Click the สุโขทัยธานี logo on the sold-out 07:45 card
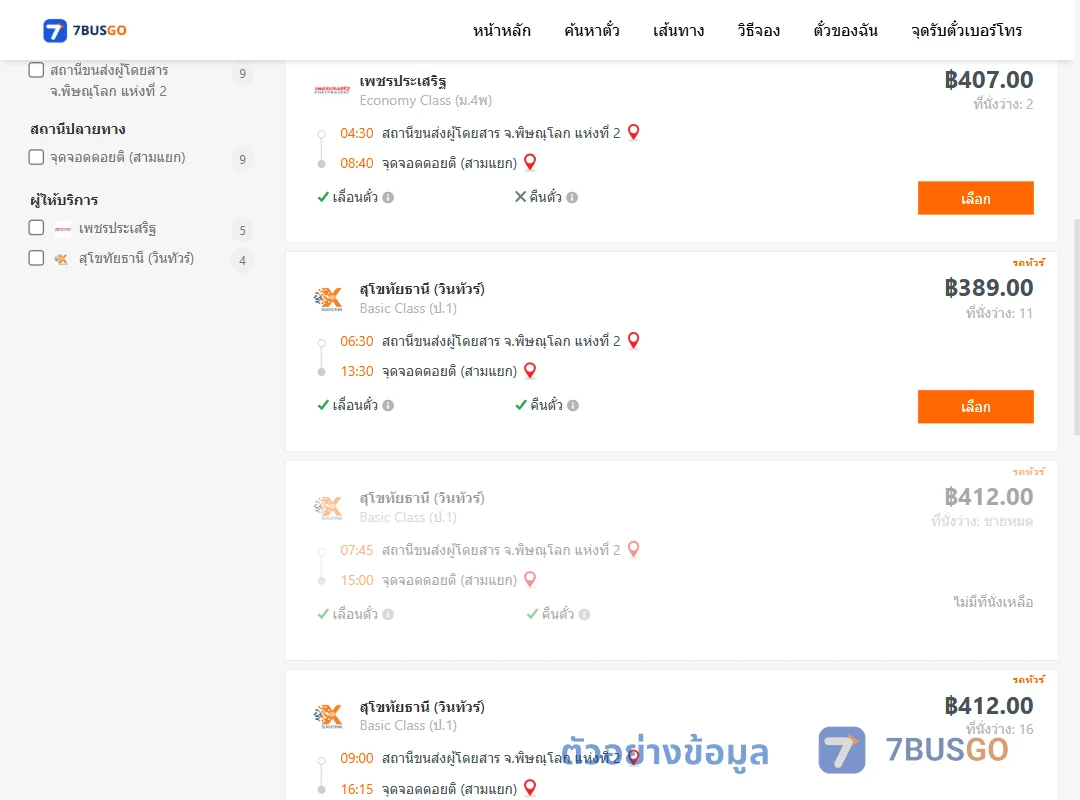 click(x=329, y=508)
